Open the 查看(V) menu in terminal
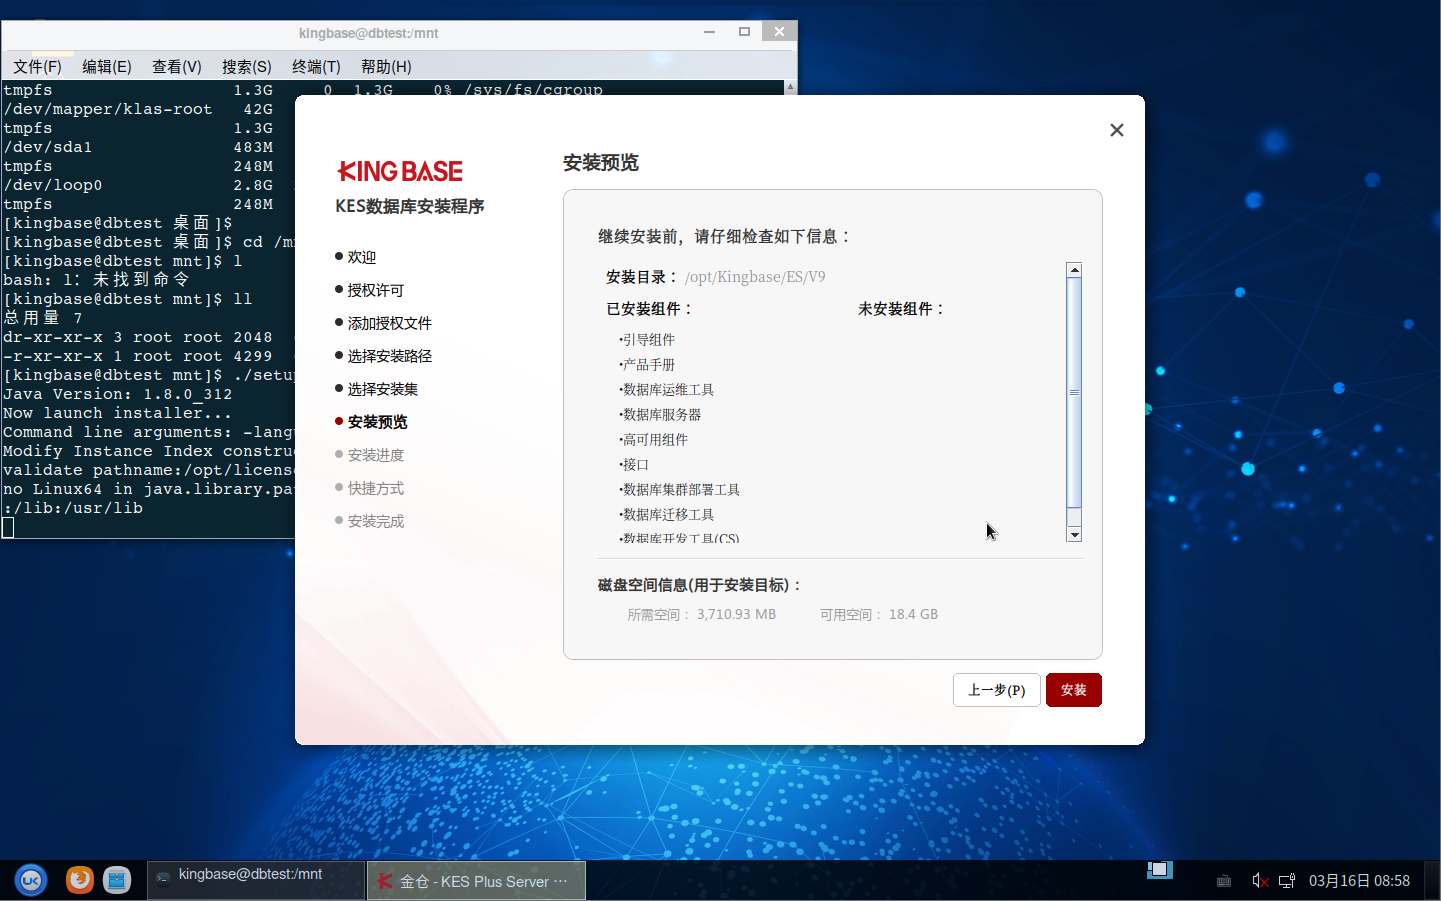 point(177,67)
